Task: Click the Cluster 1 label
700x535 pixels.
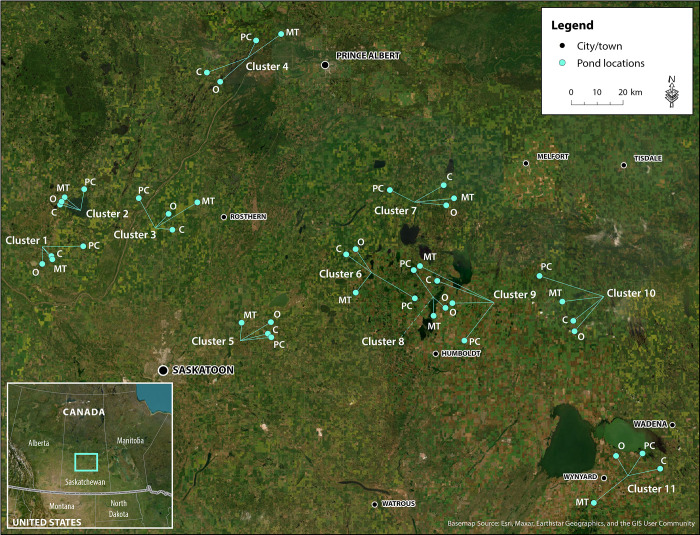Action: coord(26,241)
